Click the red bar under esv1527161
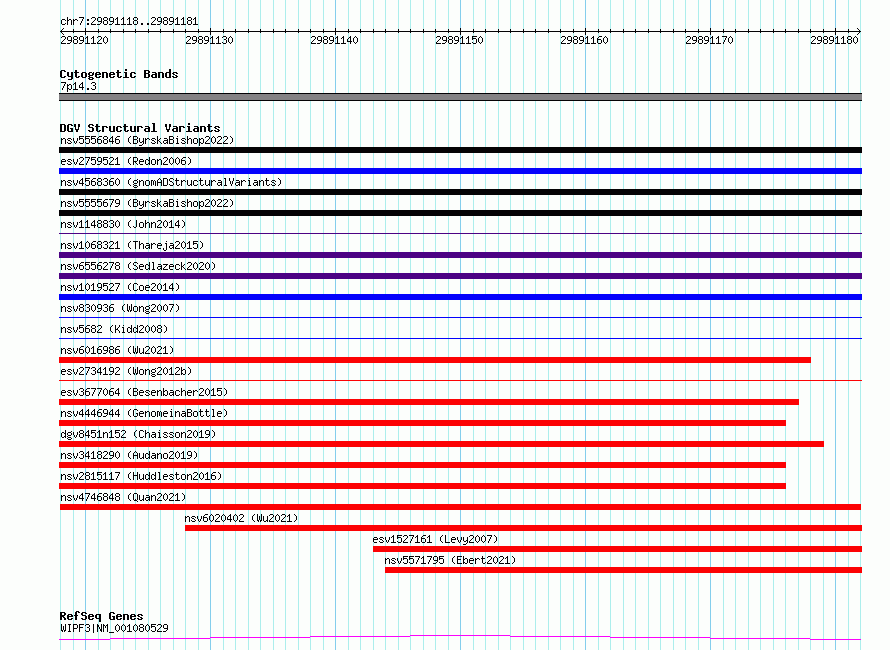Image resolution: width=890 pixels, height=650 pixels. [x=618, y=549]
